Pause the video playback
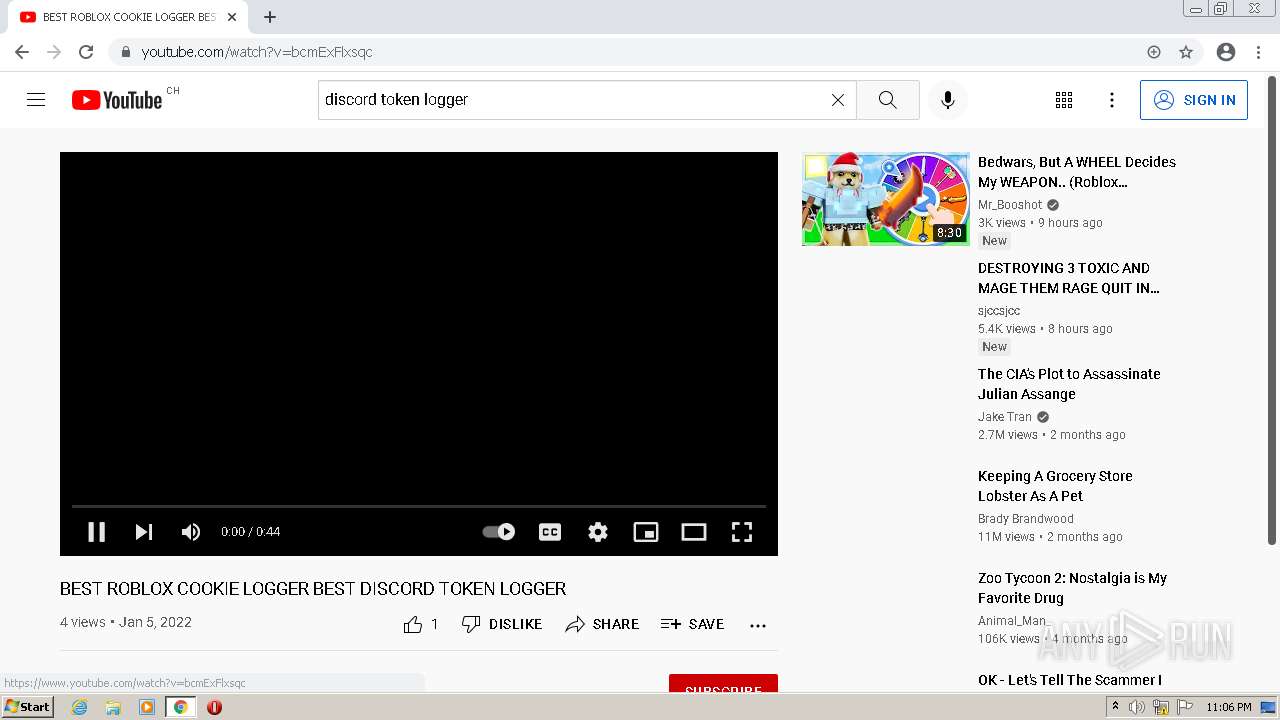 96,532
